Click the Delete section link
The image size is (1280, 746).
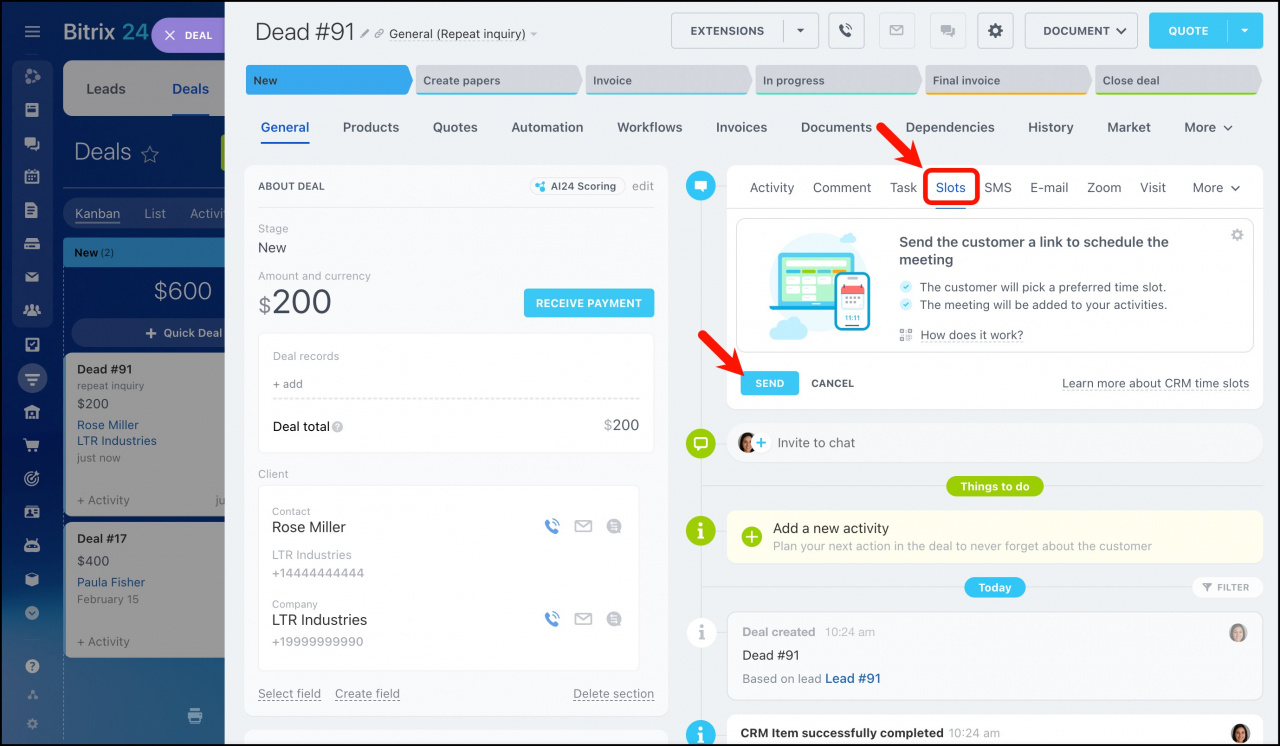click(x=613, y=693)
